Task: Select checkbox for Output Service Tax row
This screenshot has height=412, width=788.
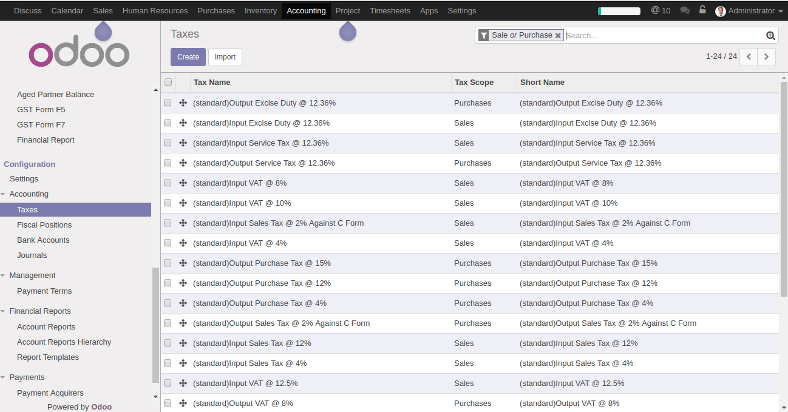Action: (168, 163)
